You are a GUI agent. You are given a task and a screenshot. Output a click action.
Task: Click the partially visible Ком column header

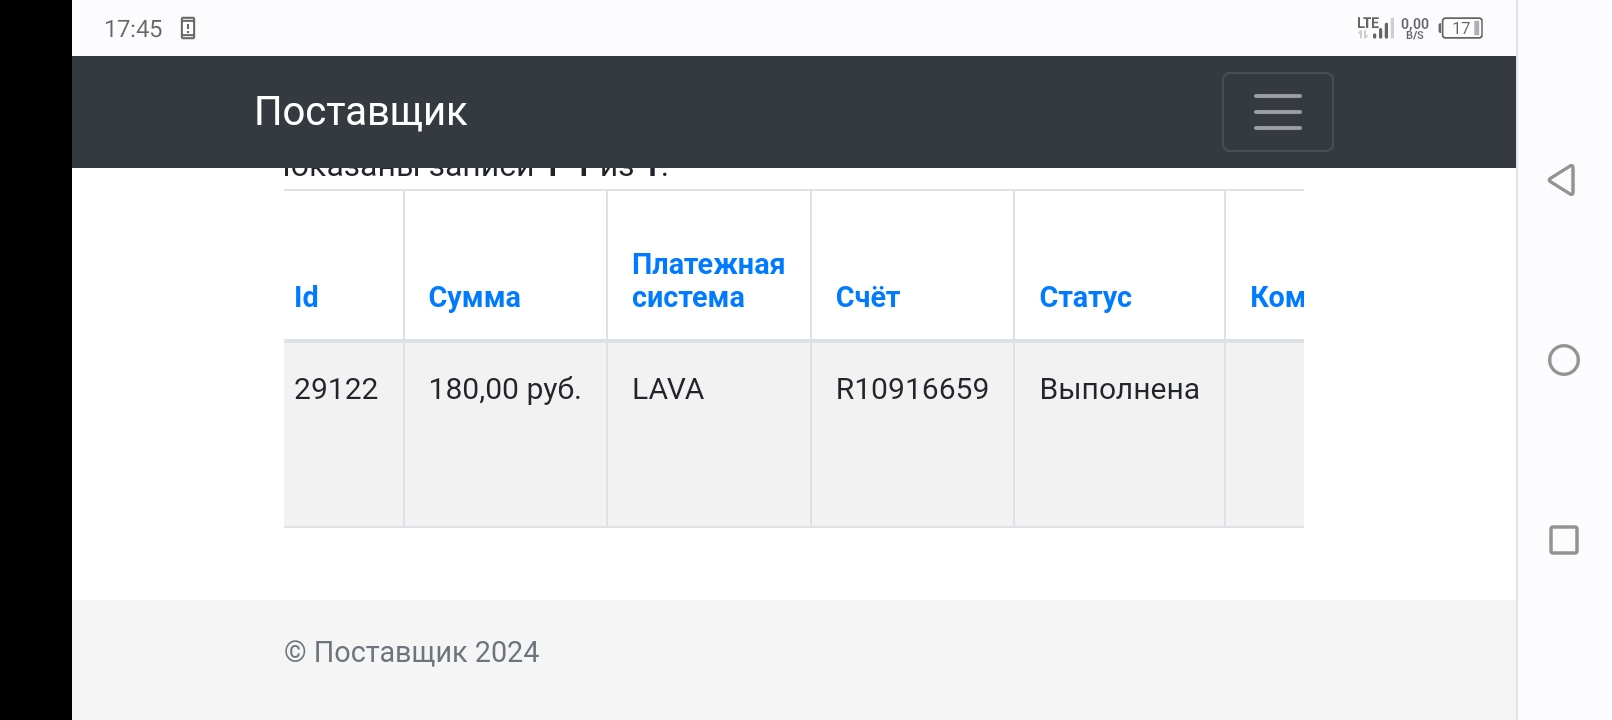(x=1276, y=297)
